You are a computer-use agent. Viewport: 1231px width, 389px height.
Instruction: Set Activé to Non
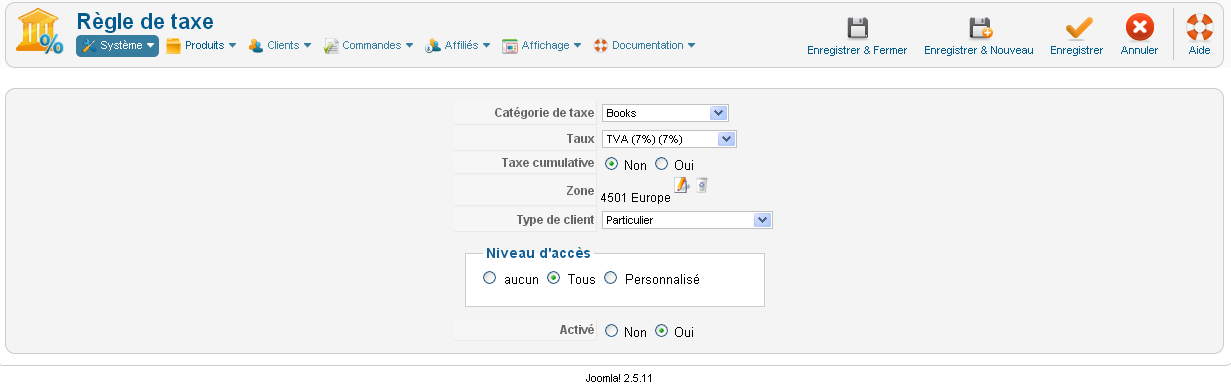[x=612, y=331]
